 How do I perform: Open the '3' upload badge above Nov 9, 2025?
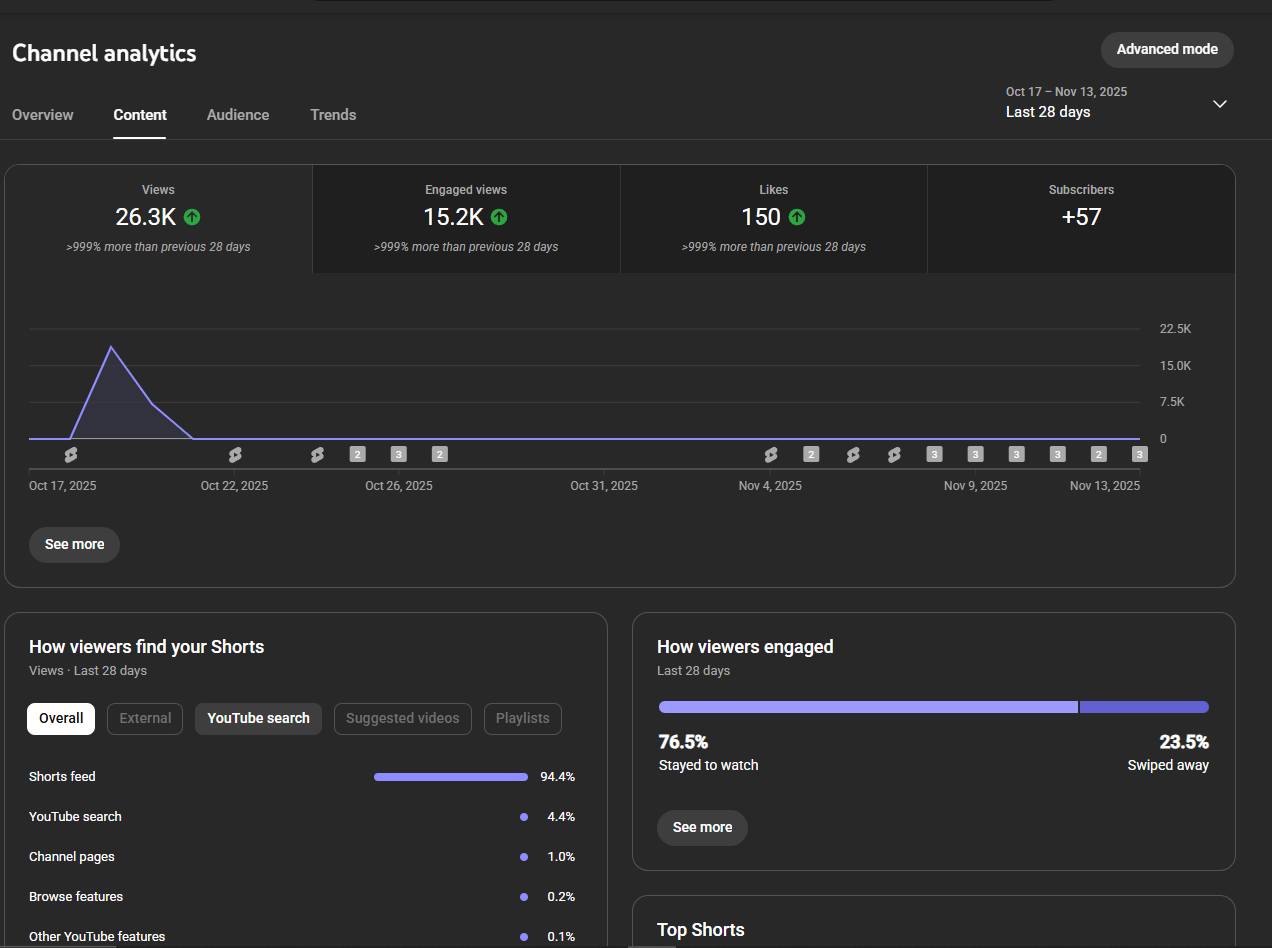pyautogui.click(x=975, y=454)
